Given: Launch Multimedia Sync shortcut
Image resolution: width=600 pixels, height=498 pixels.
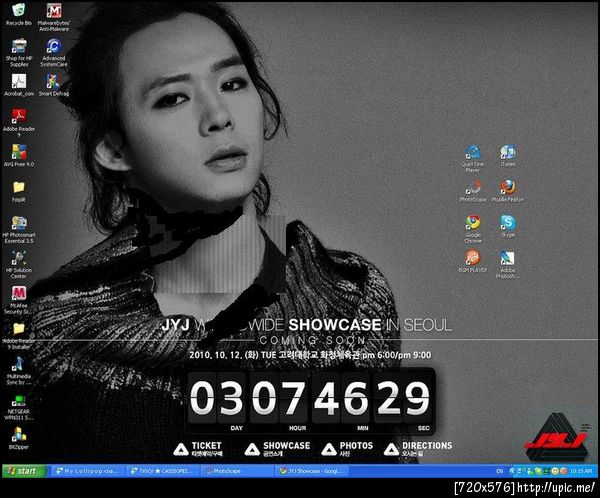Looking at the screenshot, I should [x=19, y=371].
